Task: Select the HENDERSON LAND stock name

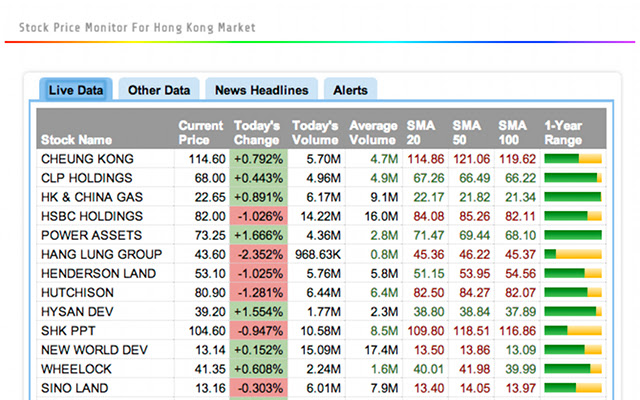Action: point(98,273)
